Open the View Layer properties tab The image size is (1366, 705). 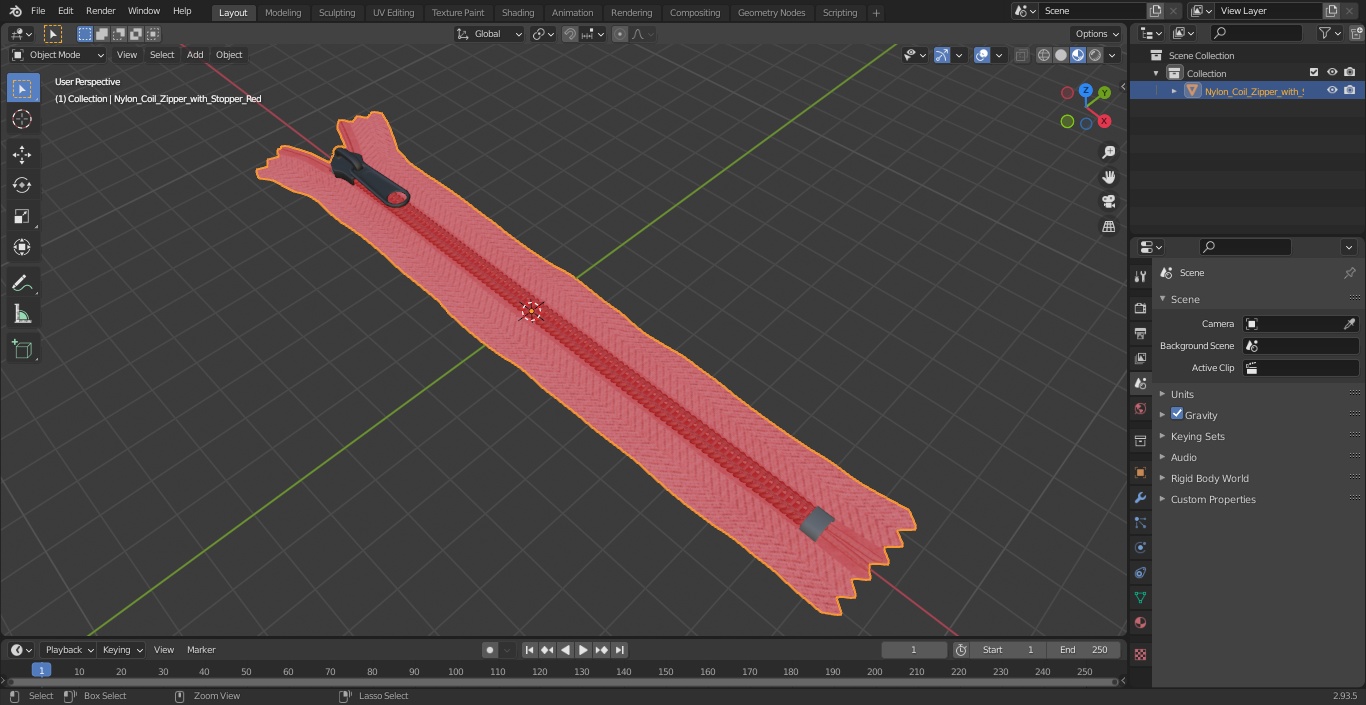[1140, 358]
